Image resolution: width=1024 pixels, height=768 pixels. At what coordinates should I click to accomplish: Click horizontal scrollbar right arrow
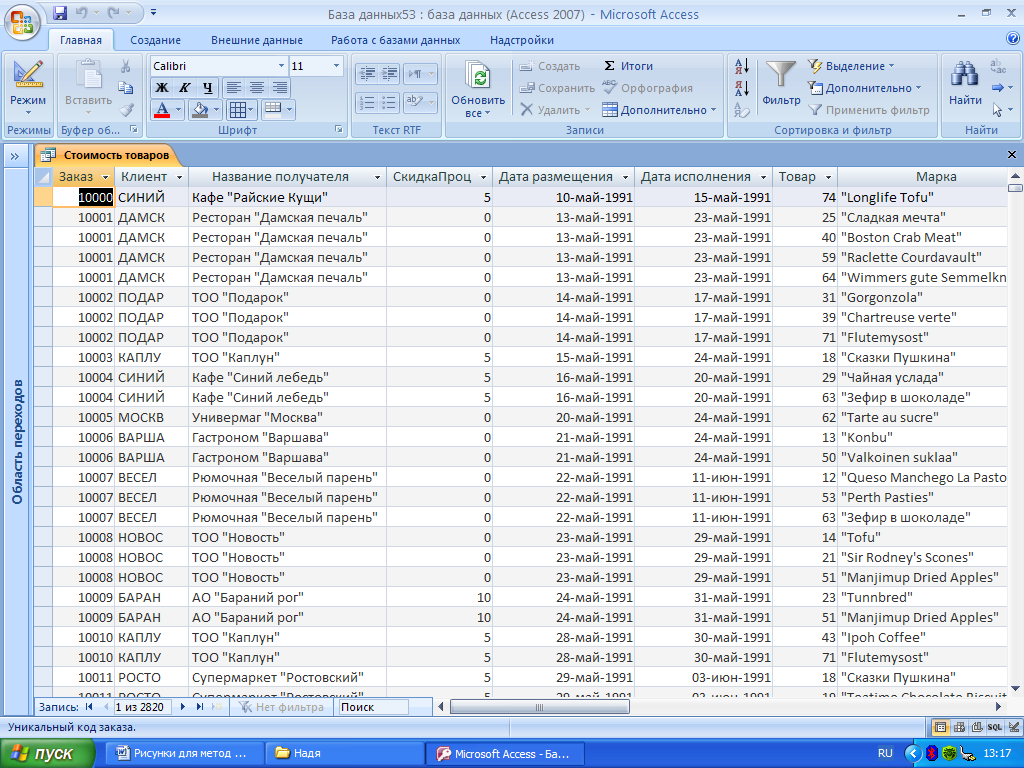(x=999, y=707)
